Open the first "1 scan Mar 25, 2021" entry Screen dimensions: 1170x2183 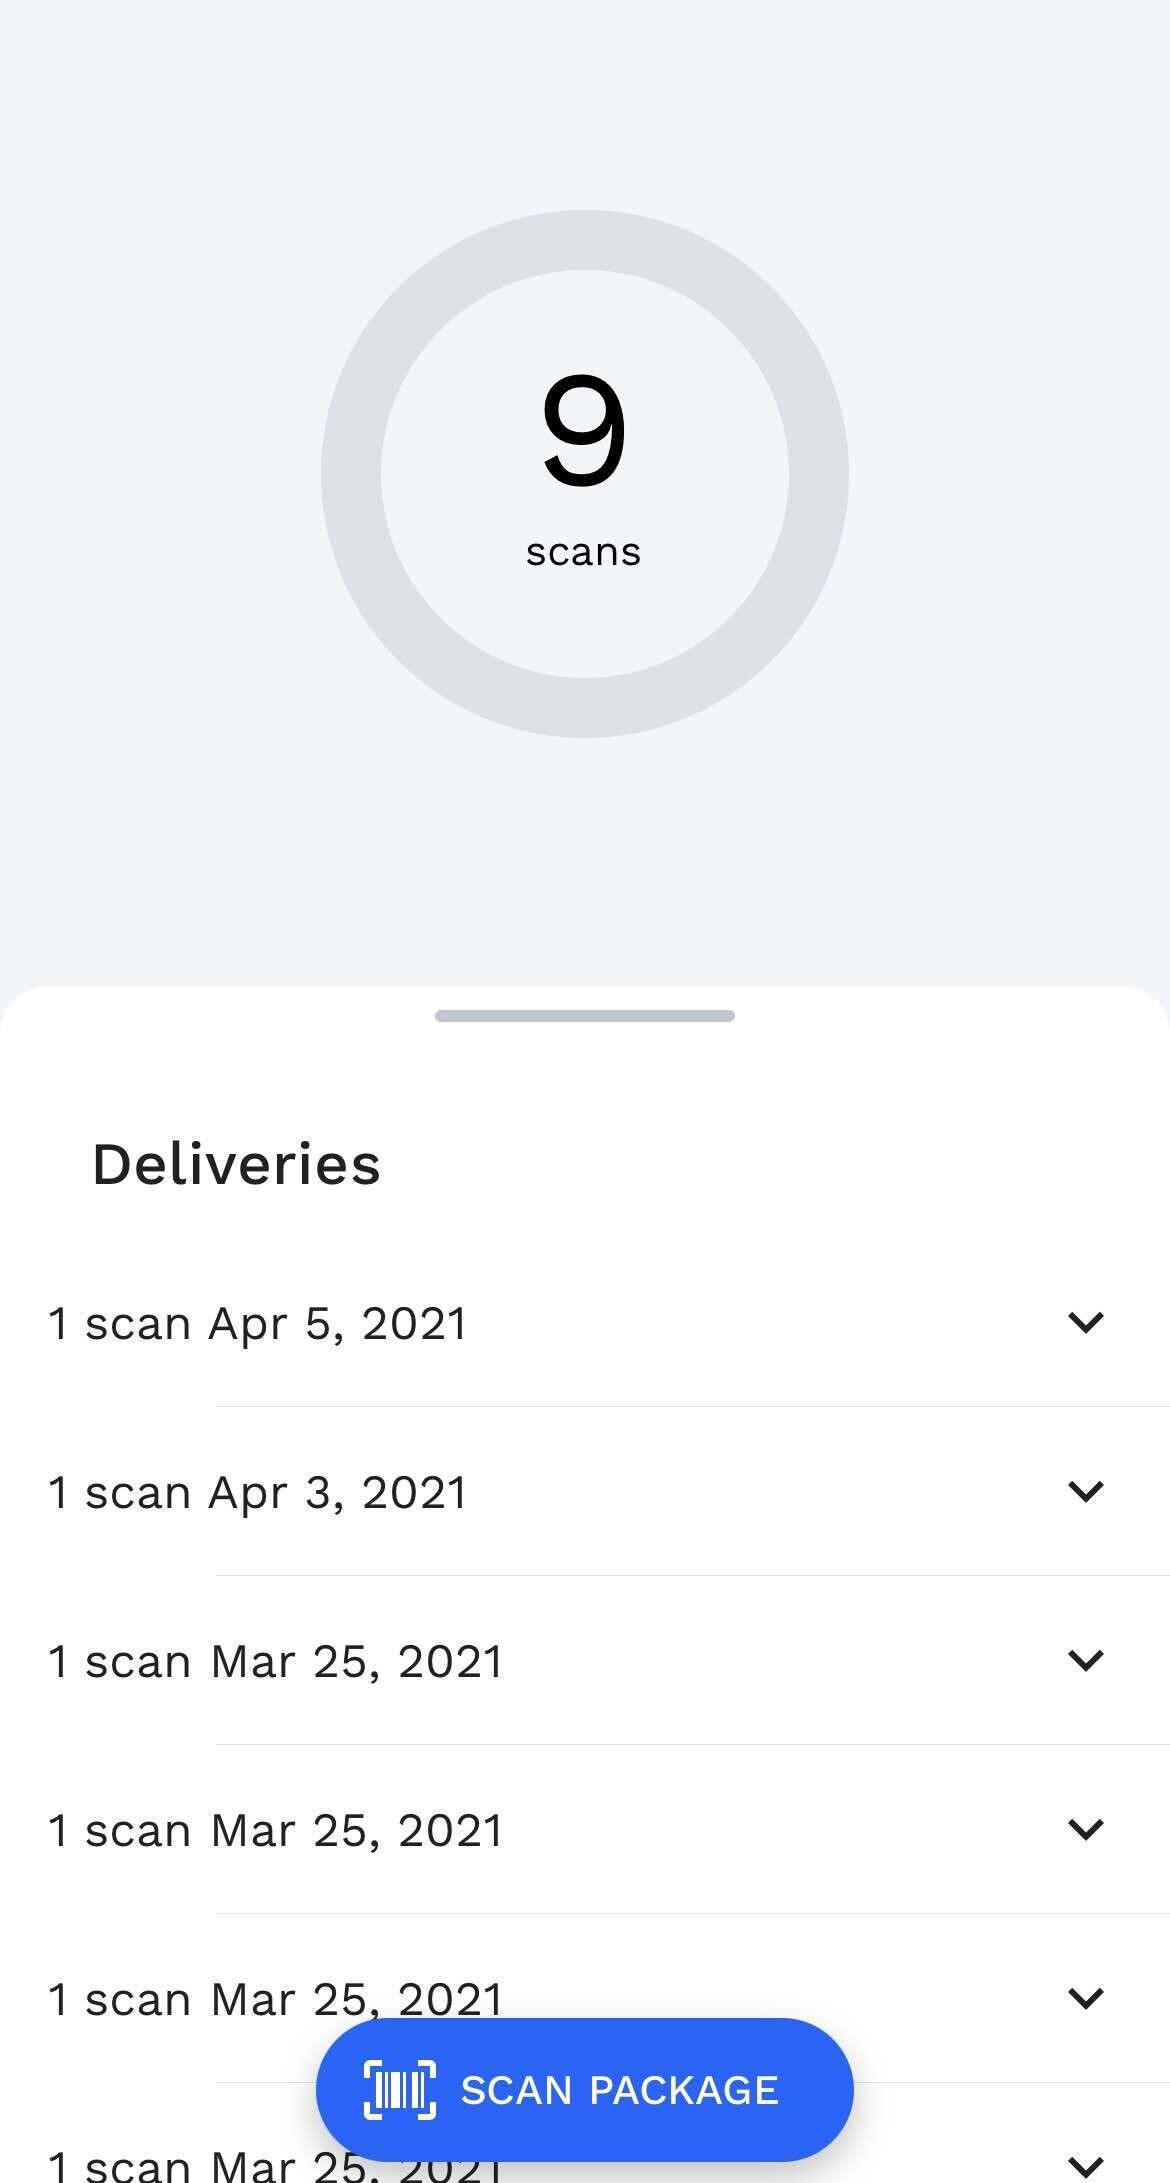pos(275,1662)
